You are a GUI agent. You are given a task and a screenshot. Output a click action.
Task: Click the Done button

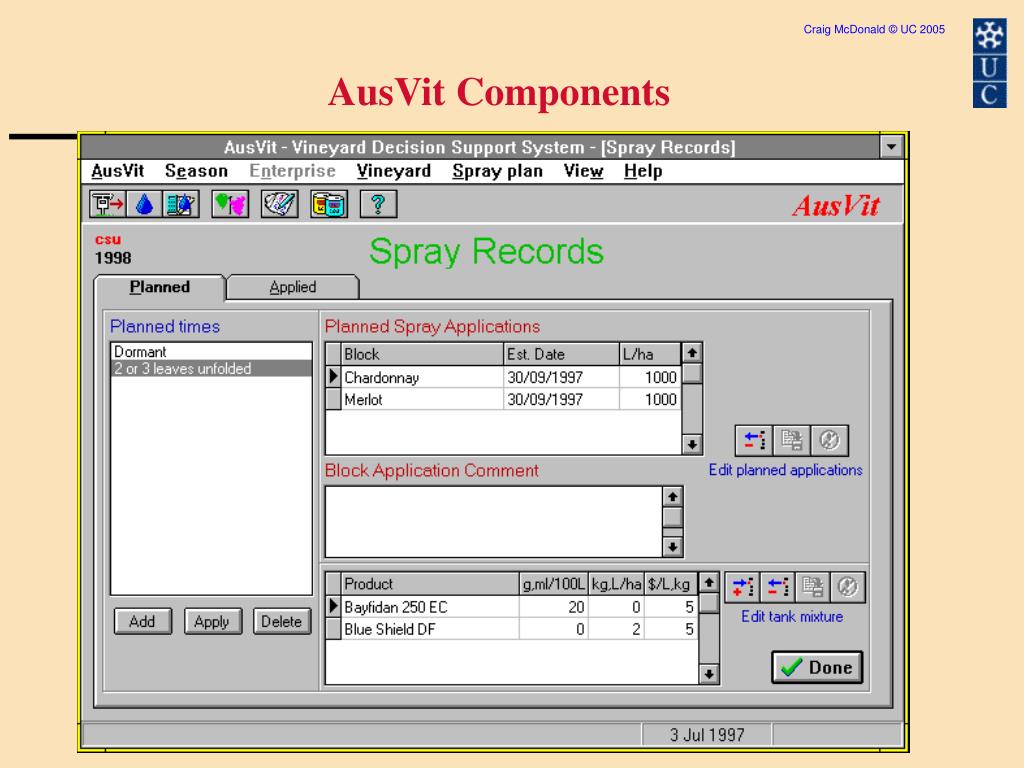tap(817, 667)
